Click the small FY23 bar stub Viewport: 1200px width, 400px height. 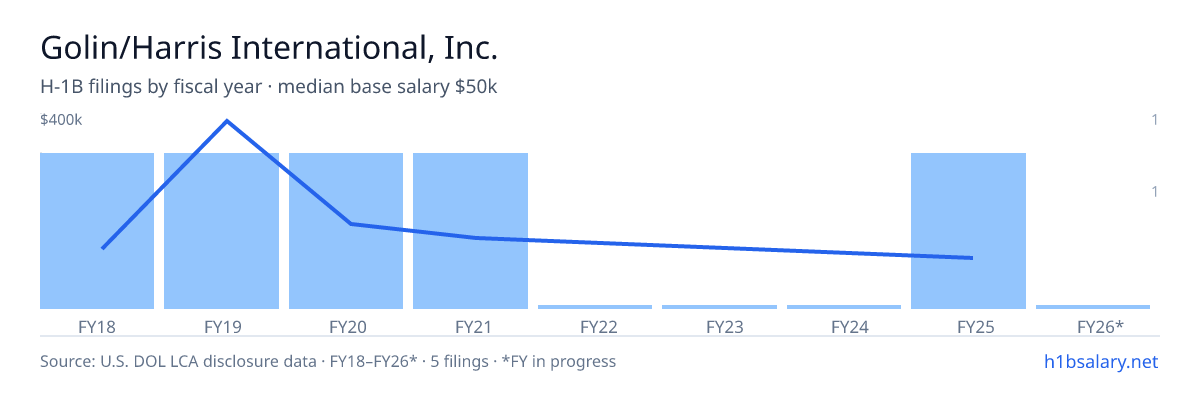(719, 307)
